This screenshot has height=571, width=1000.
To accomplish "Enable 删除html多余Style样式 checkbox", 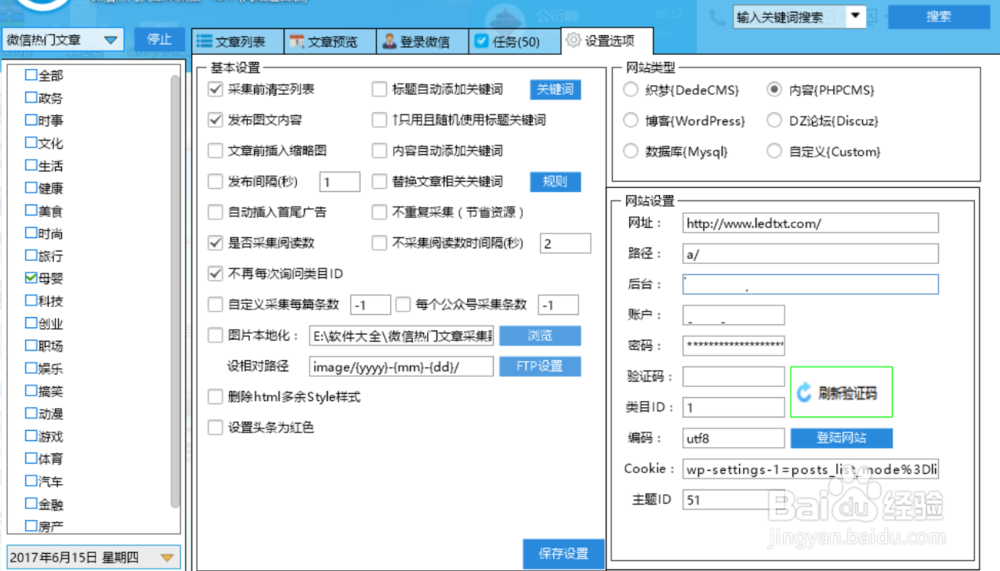I will (216, 397).
